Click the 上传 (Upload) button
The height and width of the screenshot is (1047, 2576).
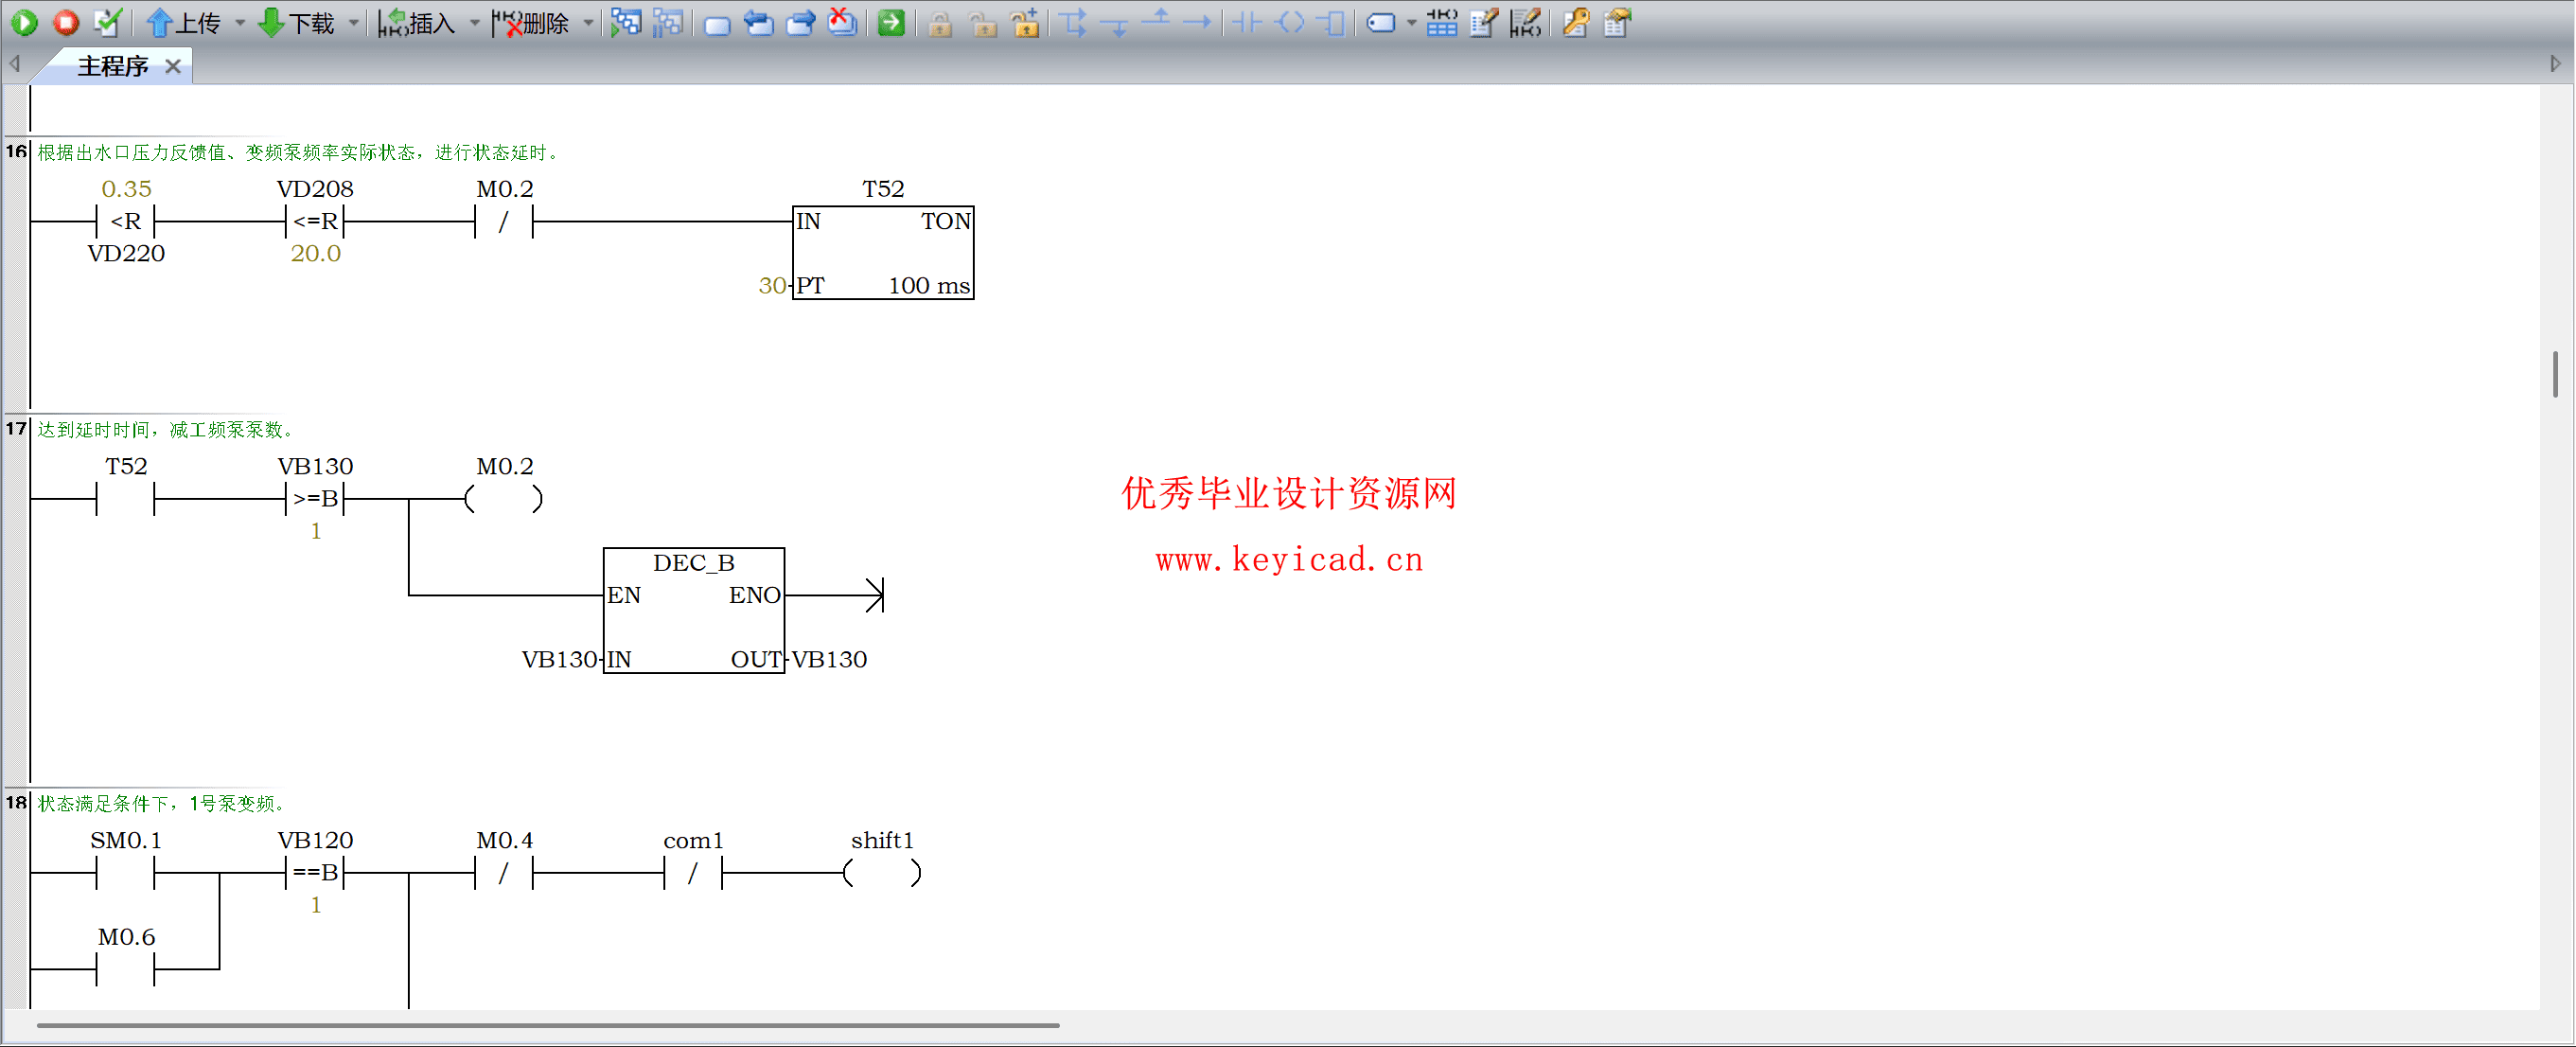[184, 22]
